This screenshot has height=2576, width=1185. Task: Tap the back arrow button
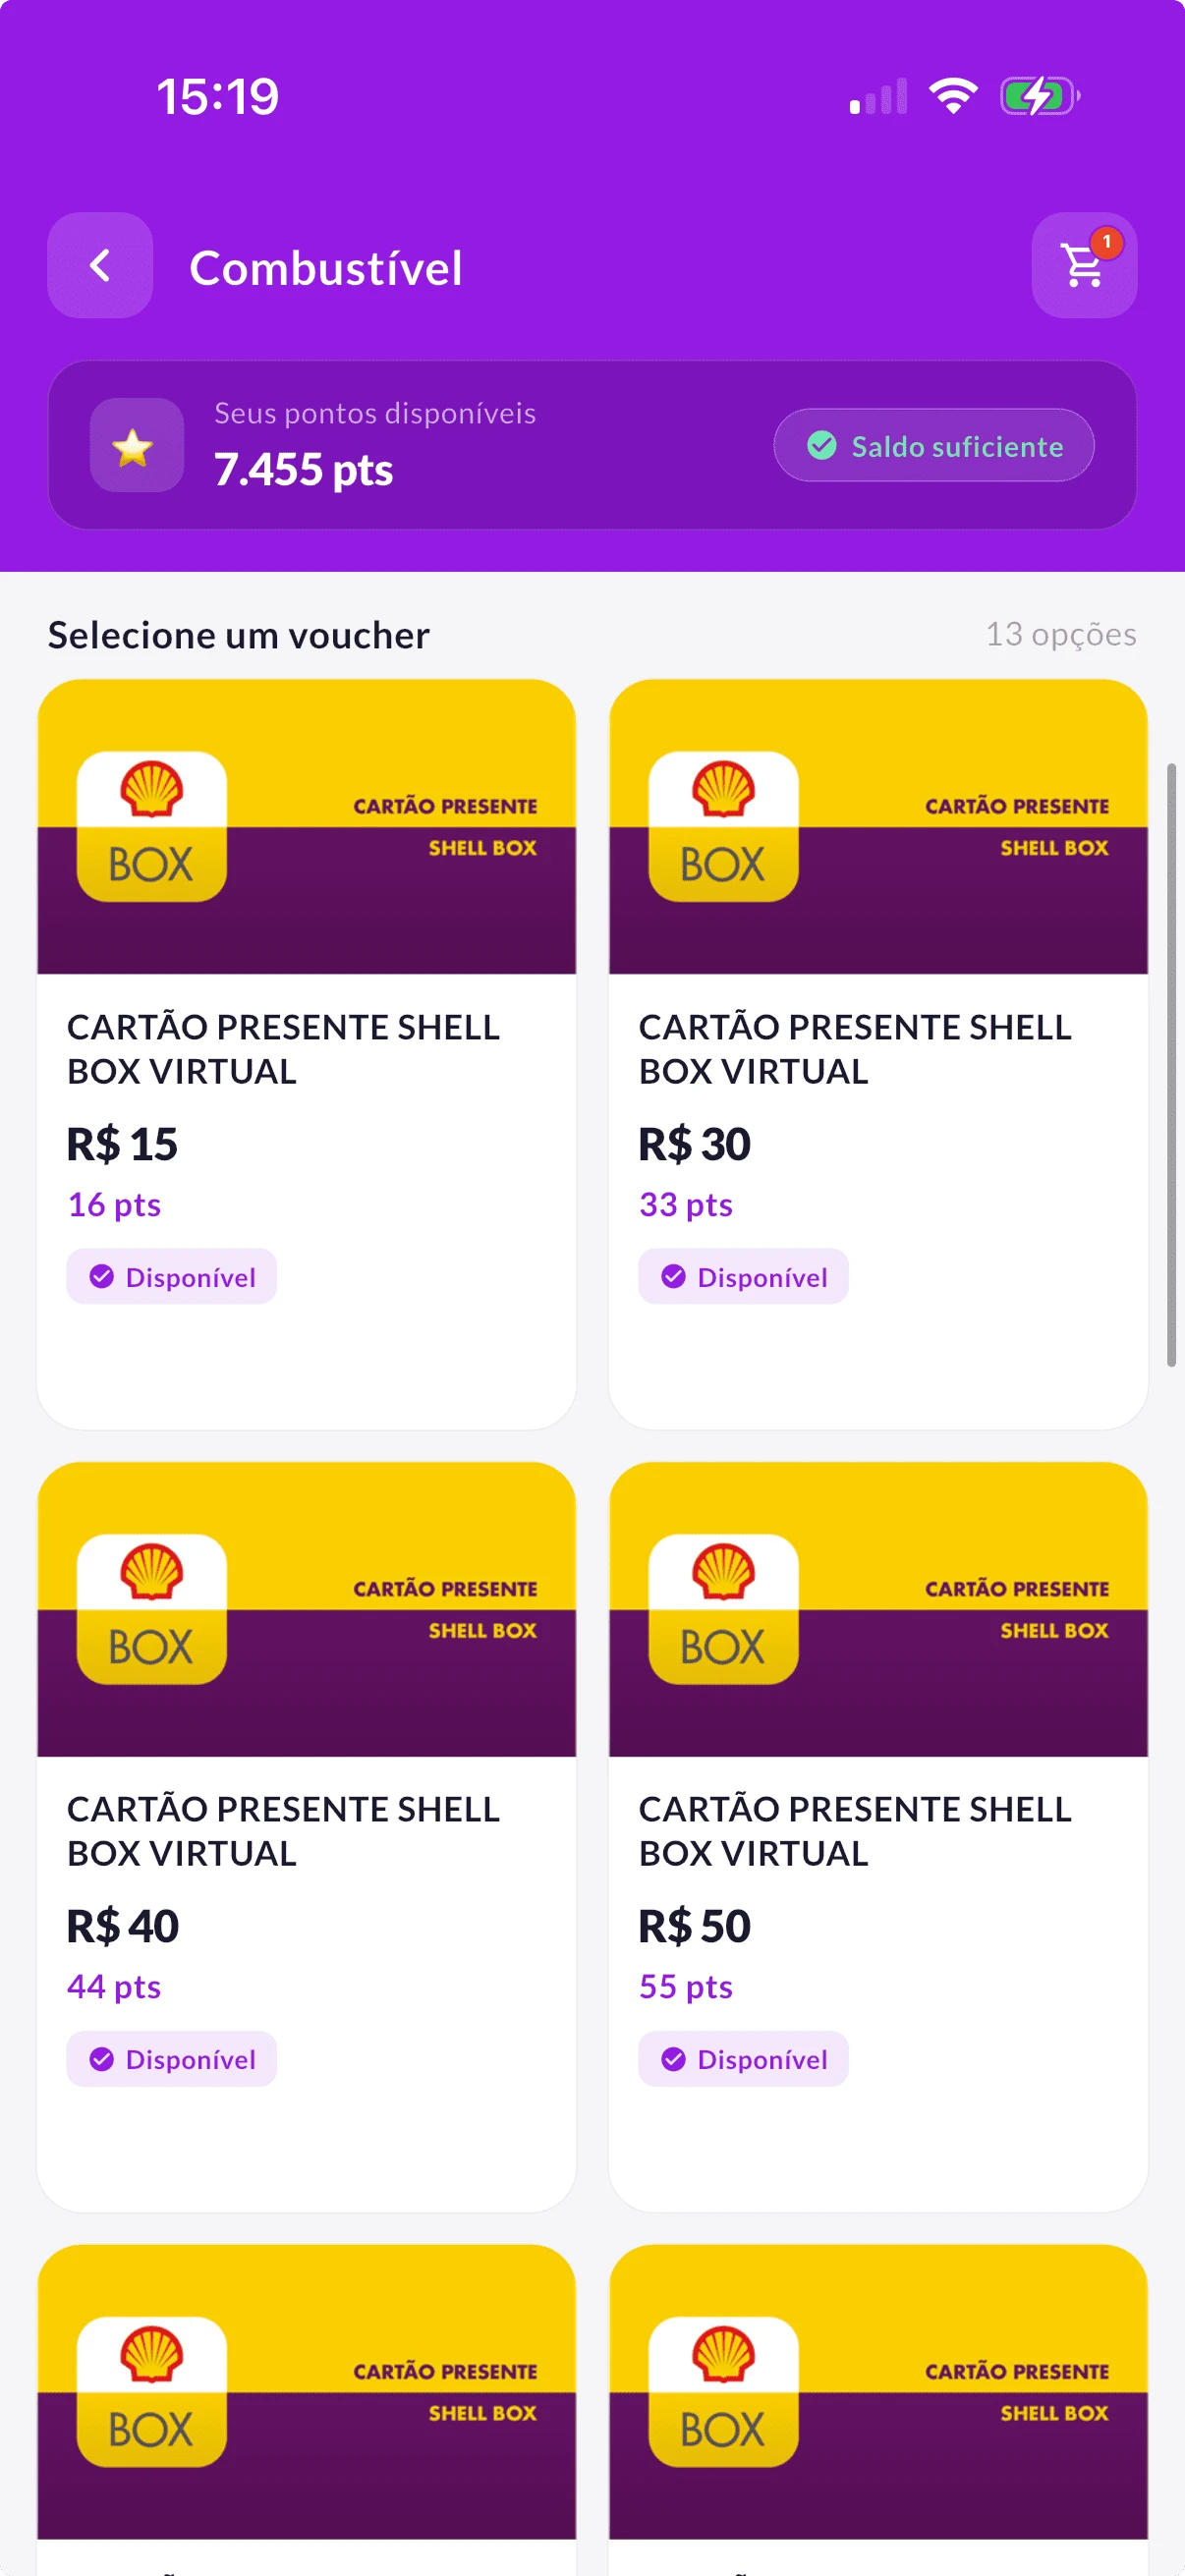100,266
